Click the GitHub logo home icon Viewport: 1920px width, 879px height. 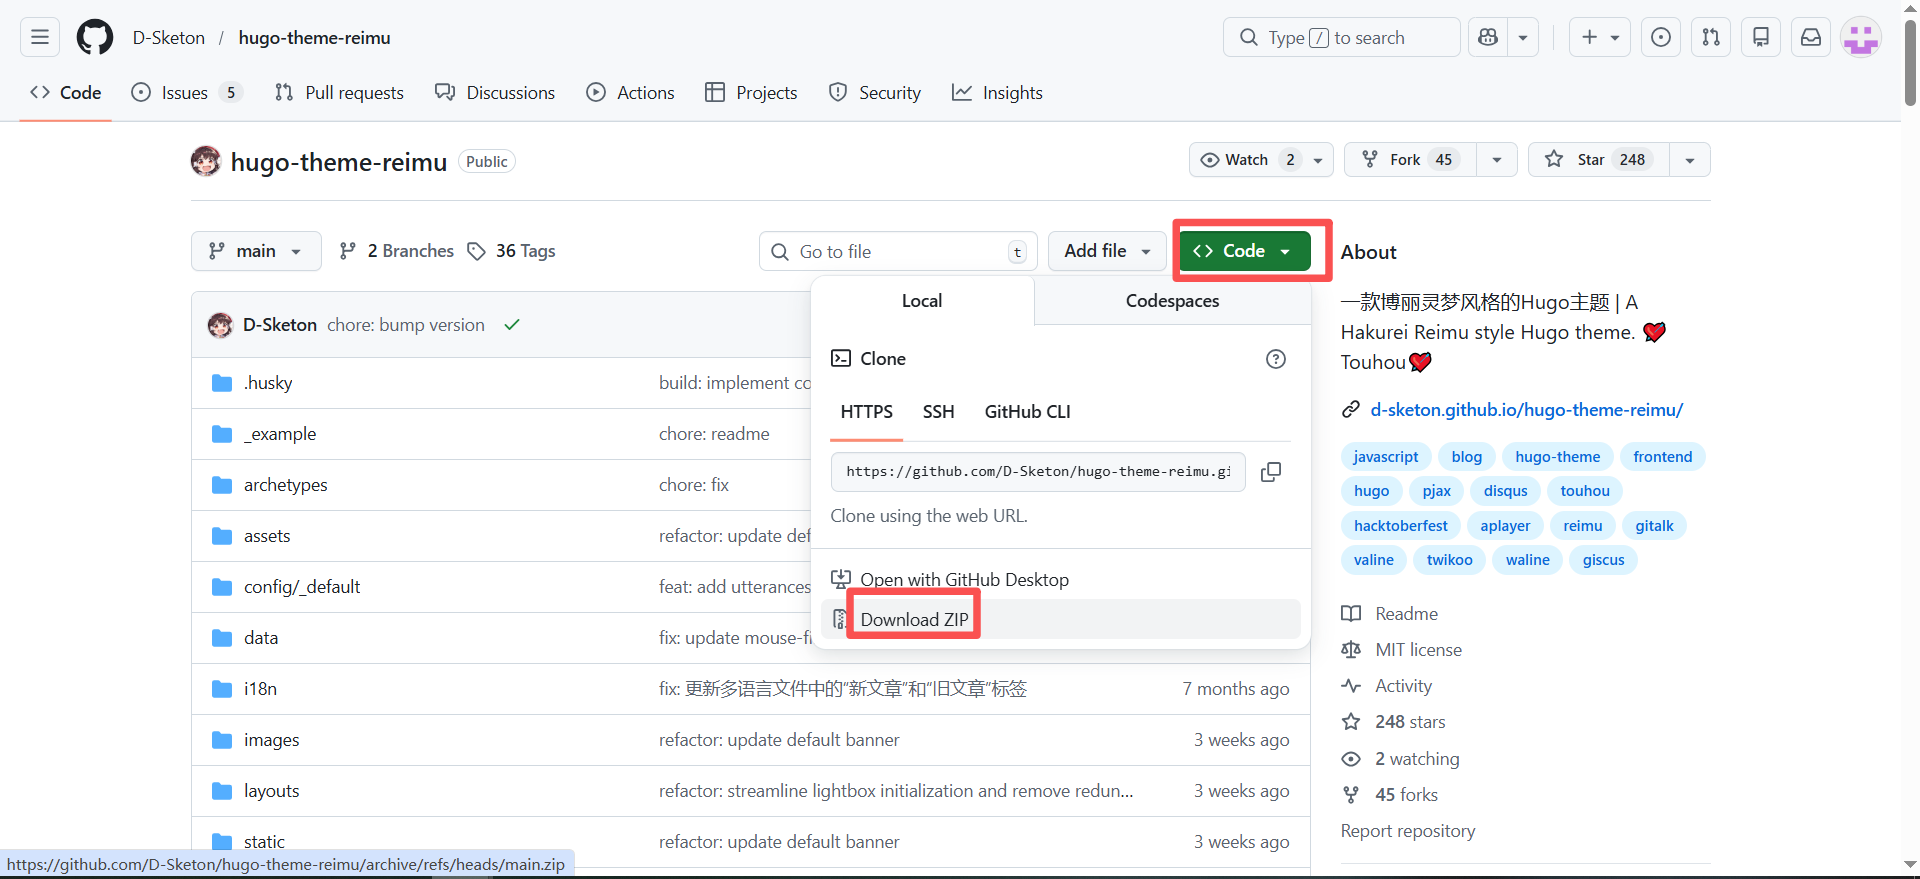point(95,37)
